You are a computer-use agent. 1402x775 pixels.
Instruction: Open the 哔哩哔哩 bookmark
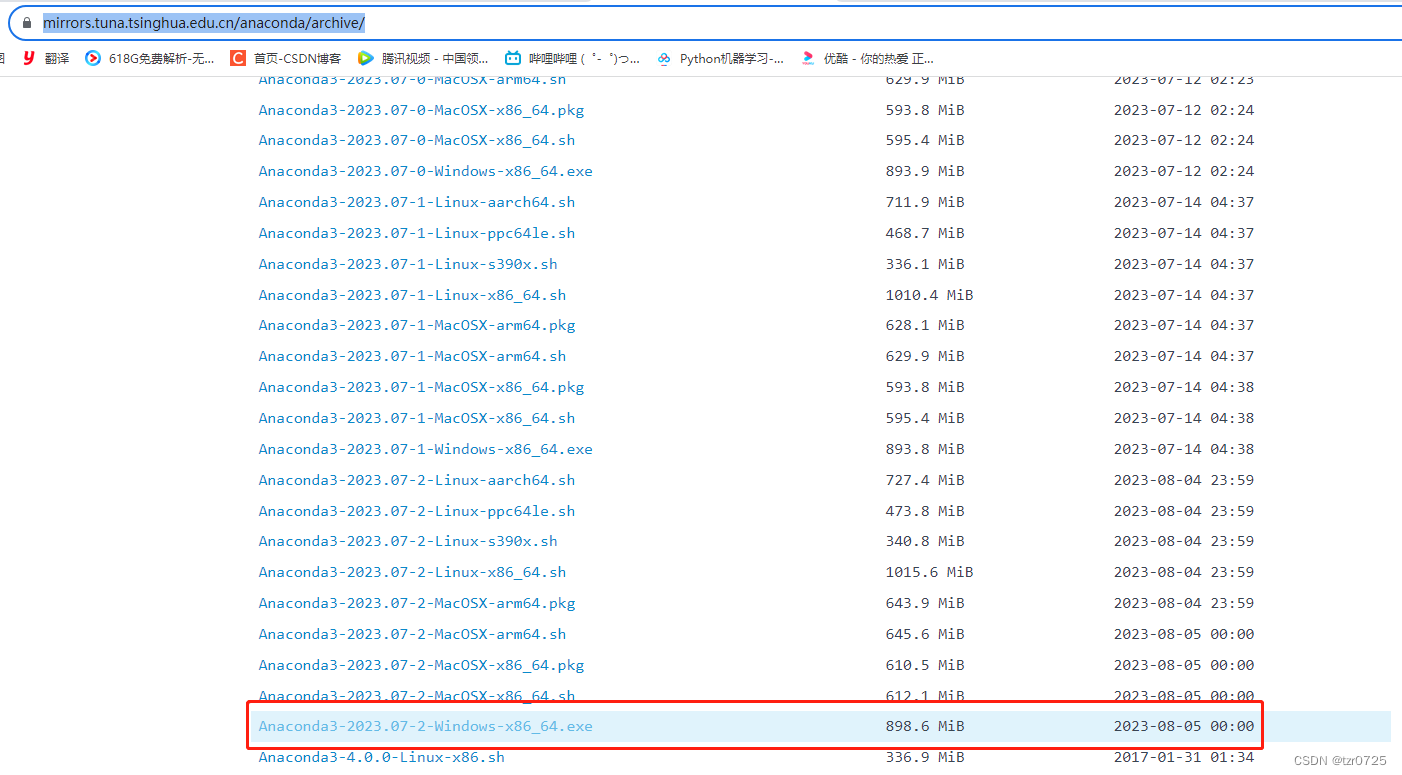[572, 58]
